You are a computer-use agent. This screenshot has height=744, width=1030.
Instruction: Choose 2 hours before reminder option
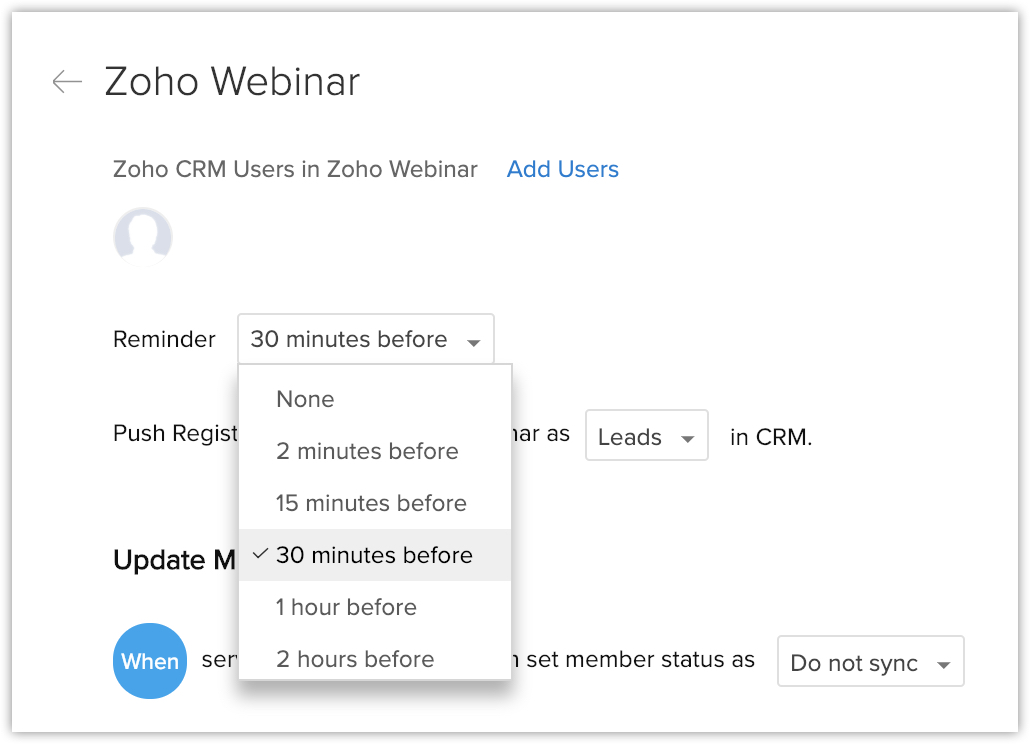(355, 659)
